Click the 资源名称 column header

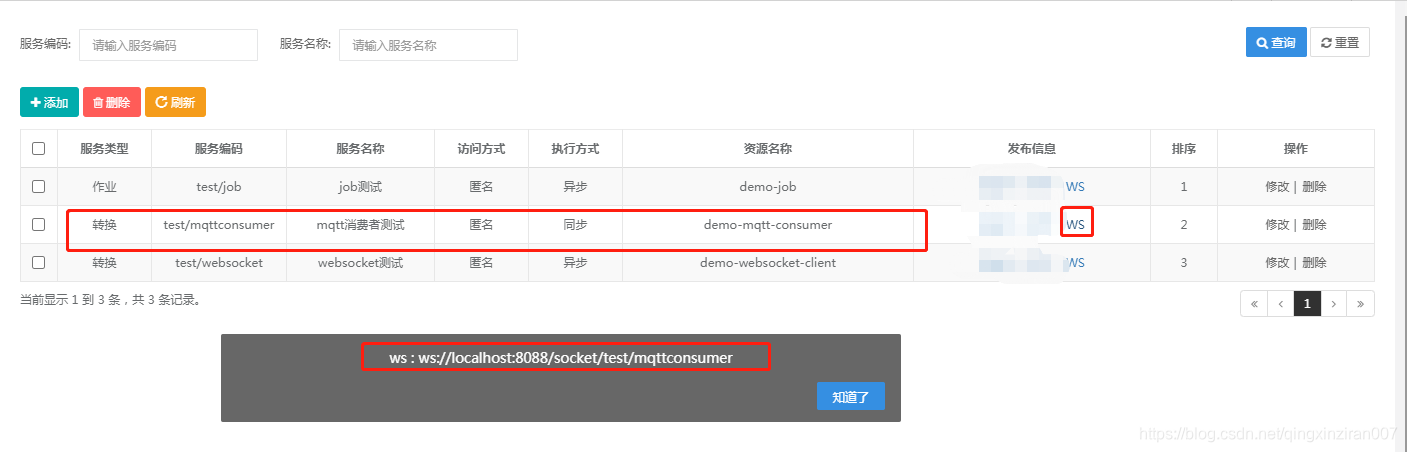(x=768, y=148)
